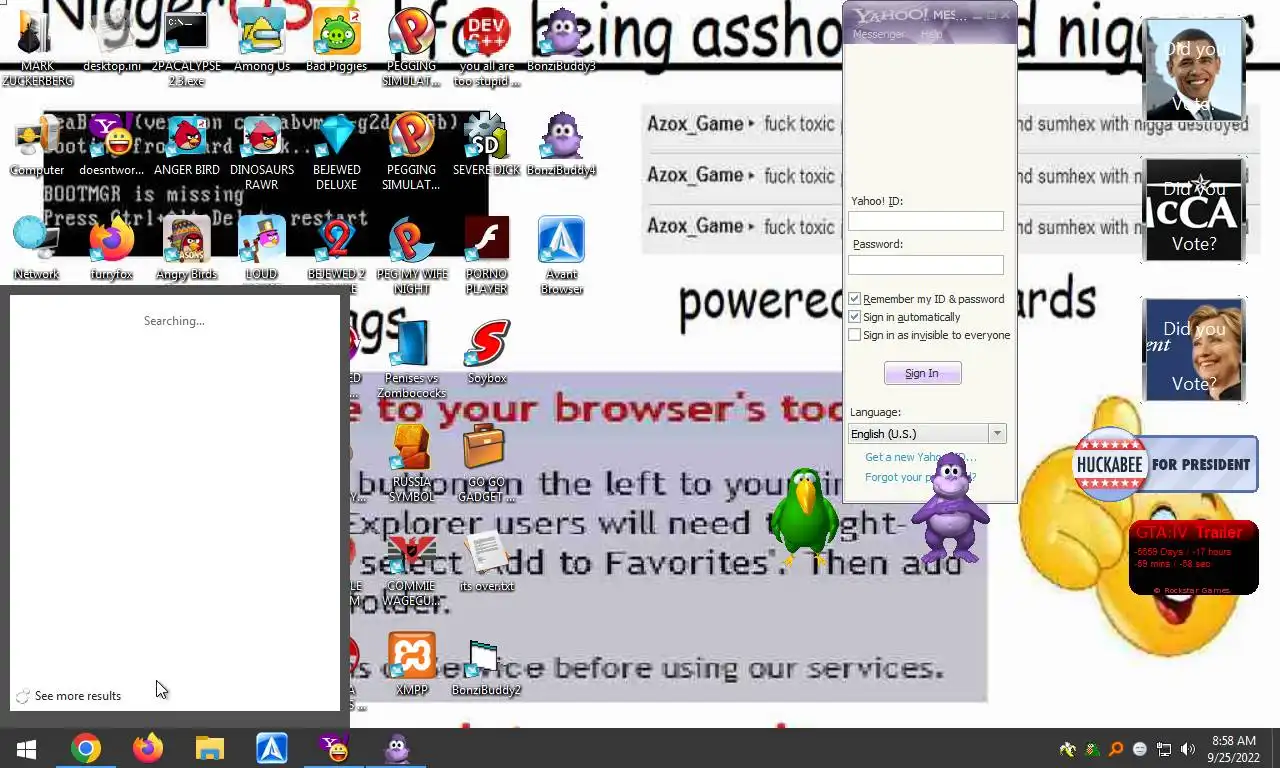Image resolution: width=1280 pixels, height=768 pixels.
Task: Open Google Chrome from the taskbar
Action: [x=86, y=748]
